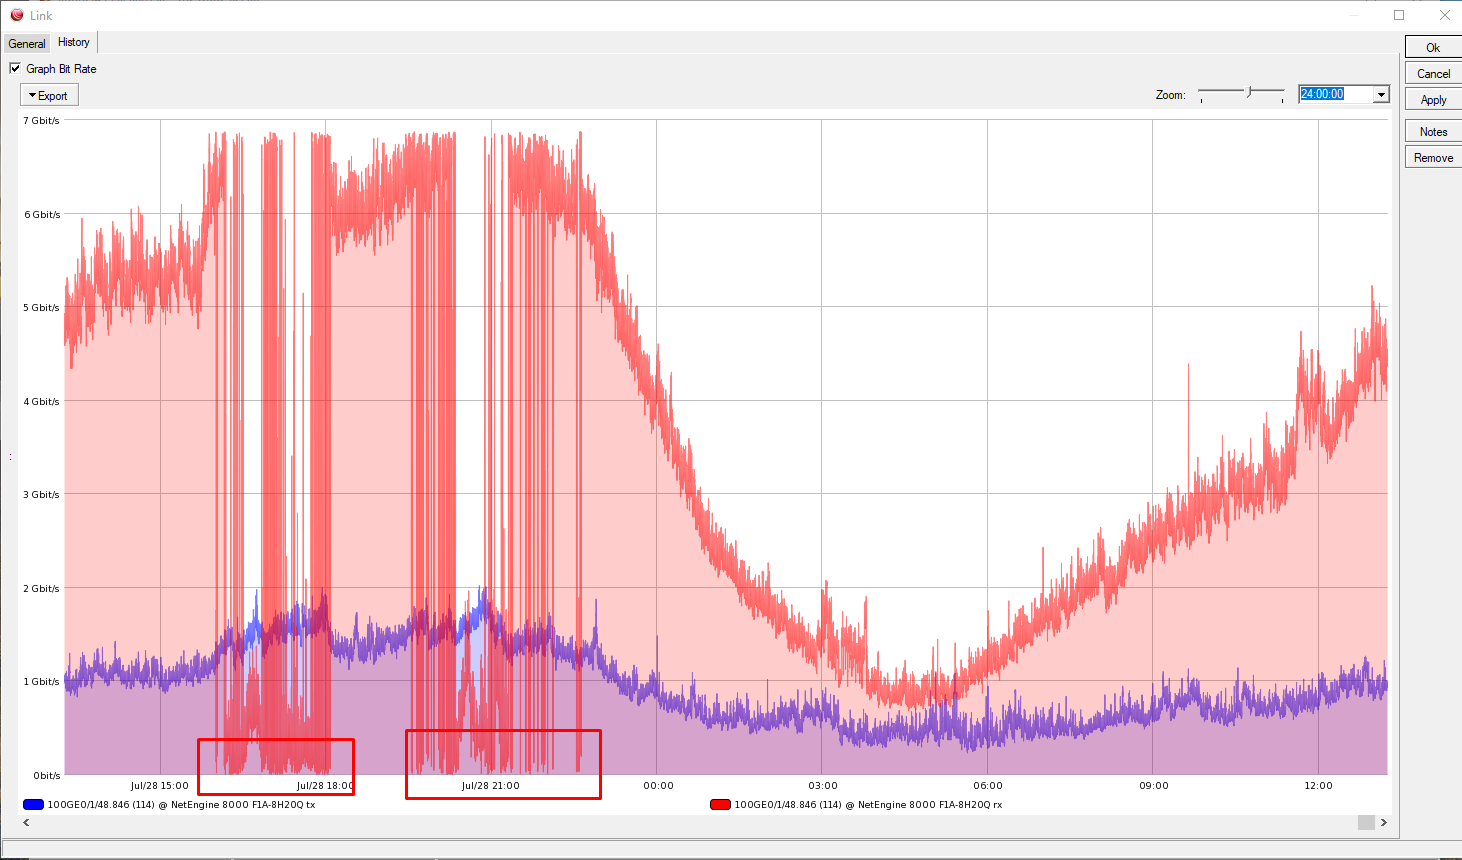Click the horizontal scrollbar thumb
This screenshot has height=860, width=1462.
click(x=1366, y=822)
